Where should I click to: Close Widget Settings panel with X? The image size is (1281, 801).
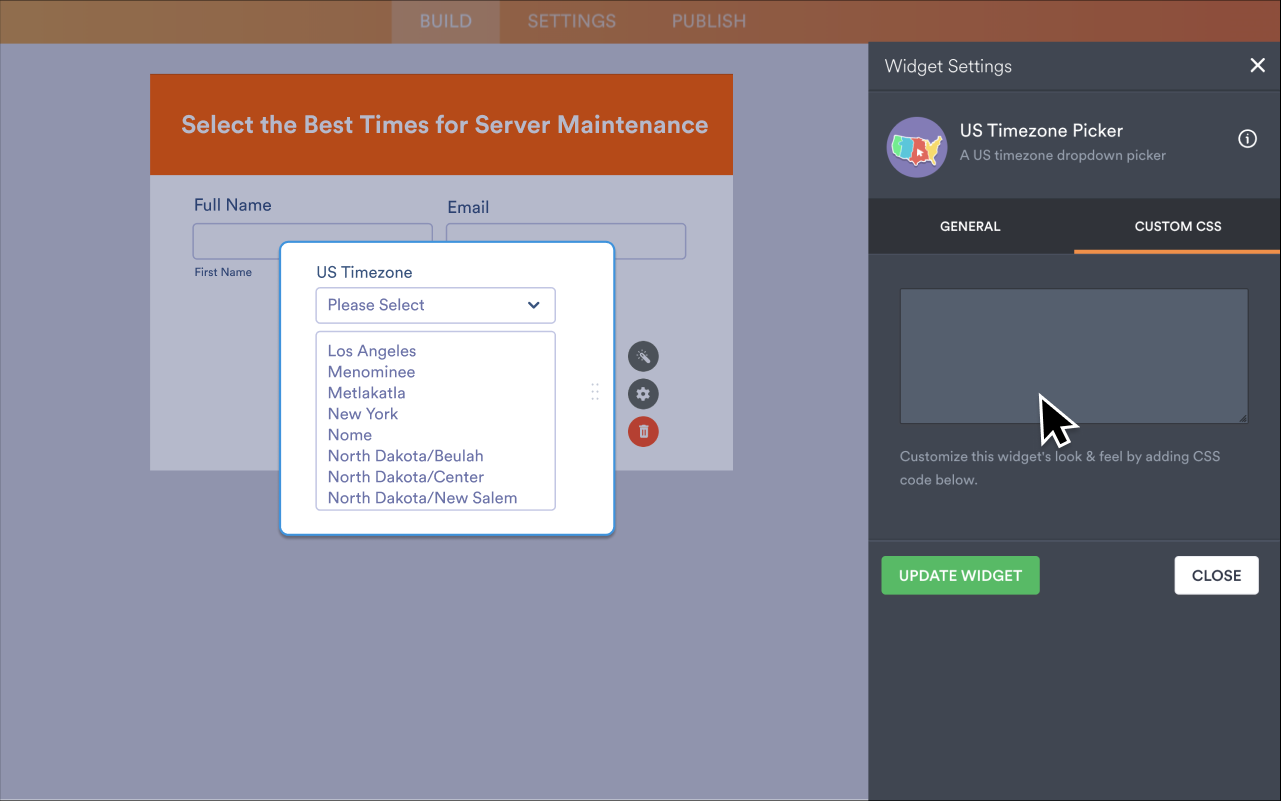[1257, 66]
